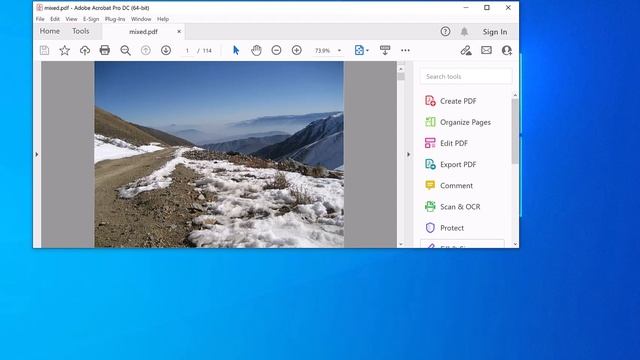Activate the Hand pan tool
This screenshot has height=360, width=640.
pyautogui.click(x=256, y=50)
